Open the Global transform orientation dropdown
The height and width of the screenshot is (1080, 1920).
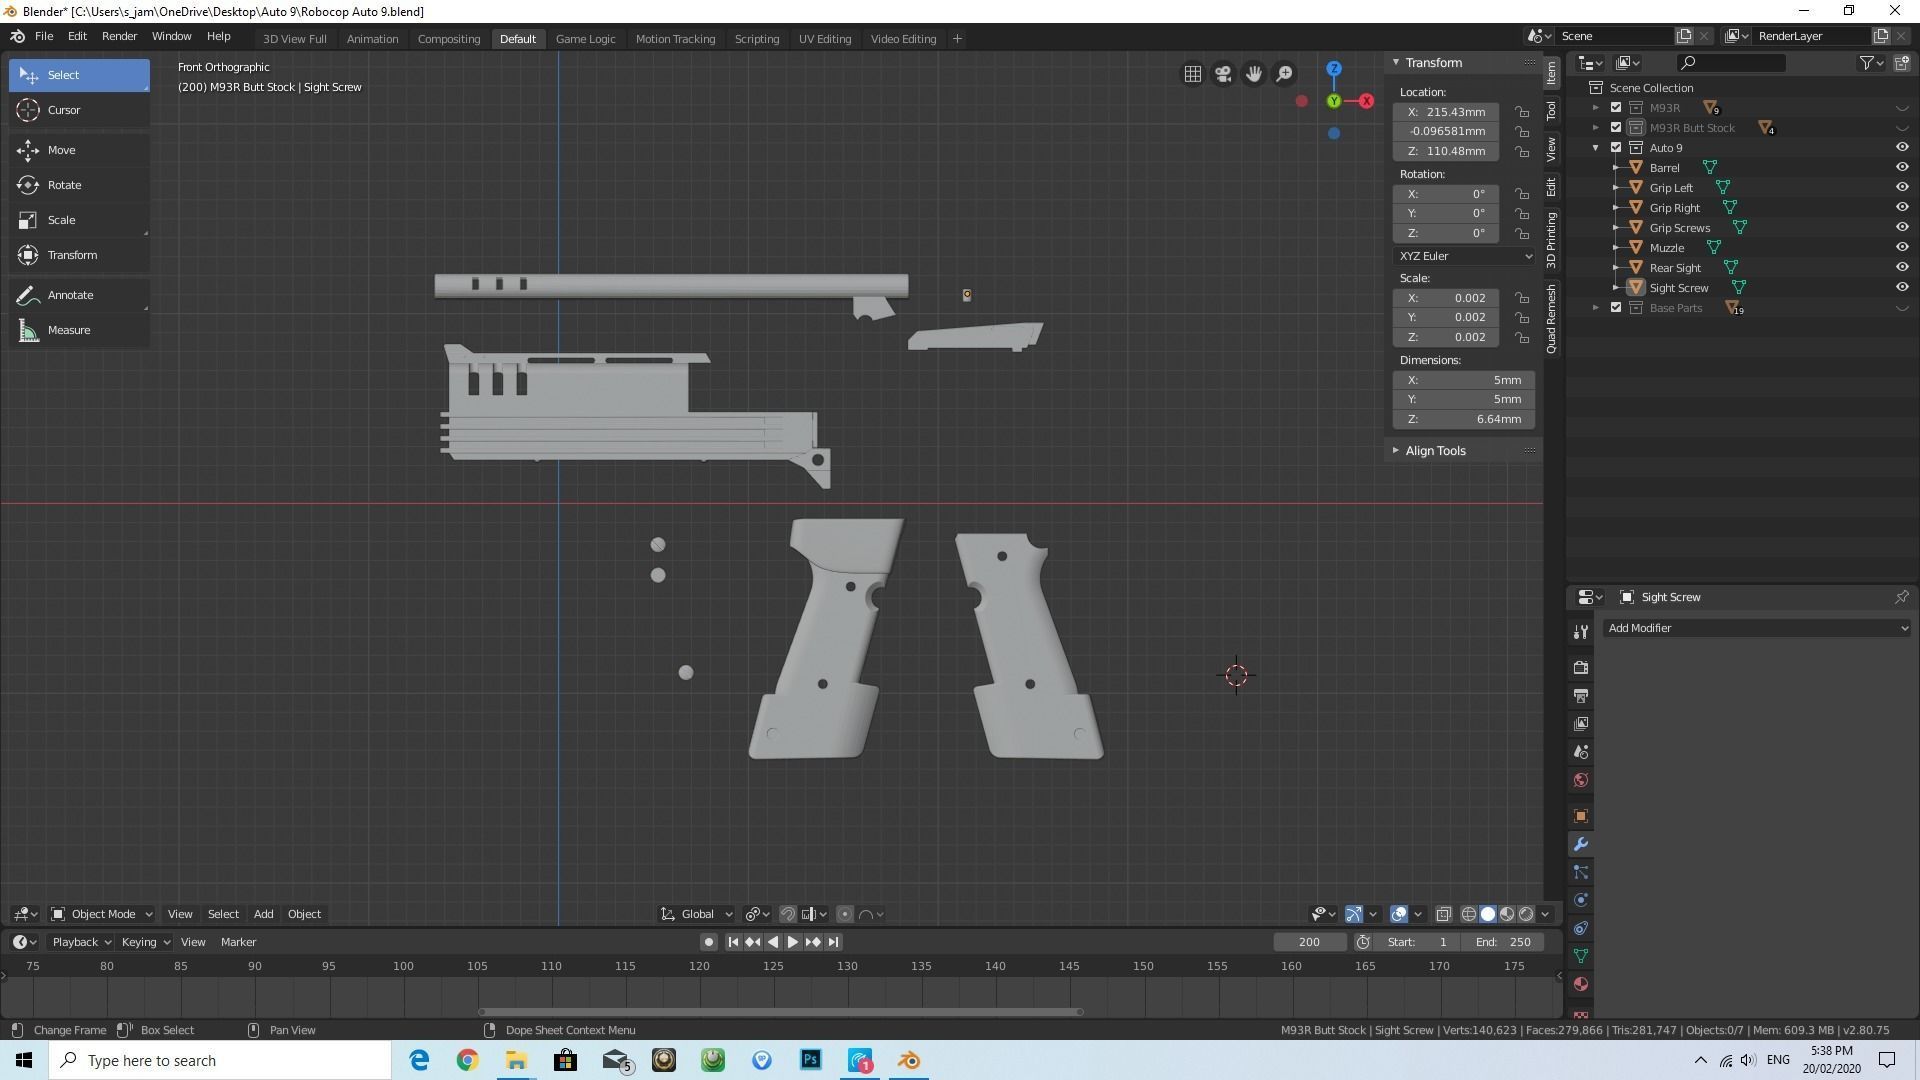[697, 914]
